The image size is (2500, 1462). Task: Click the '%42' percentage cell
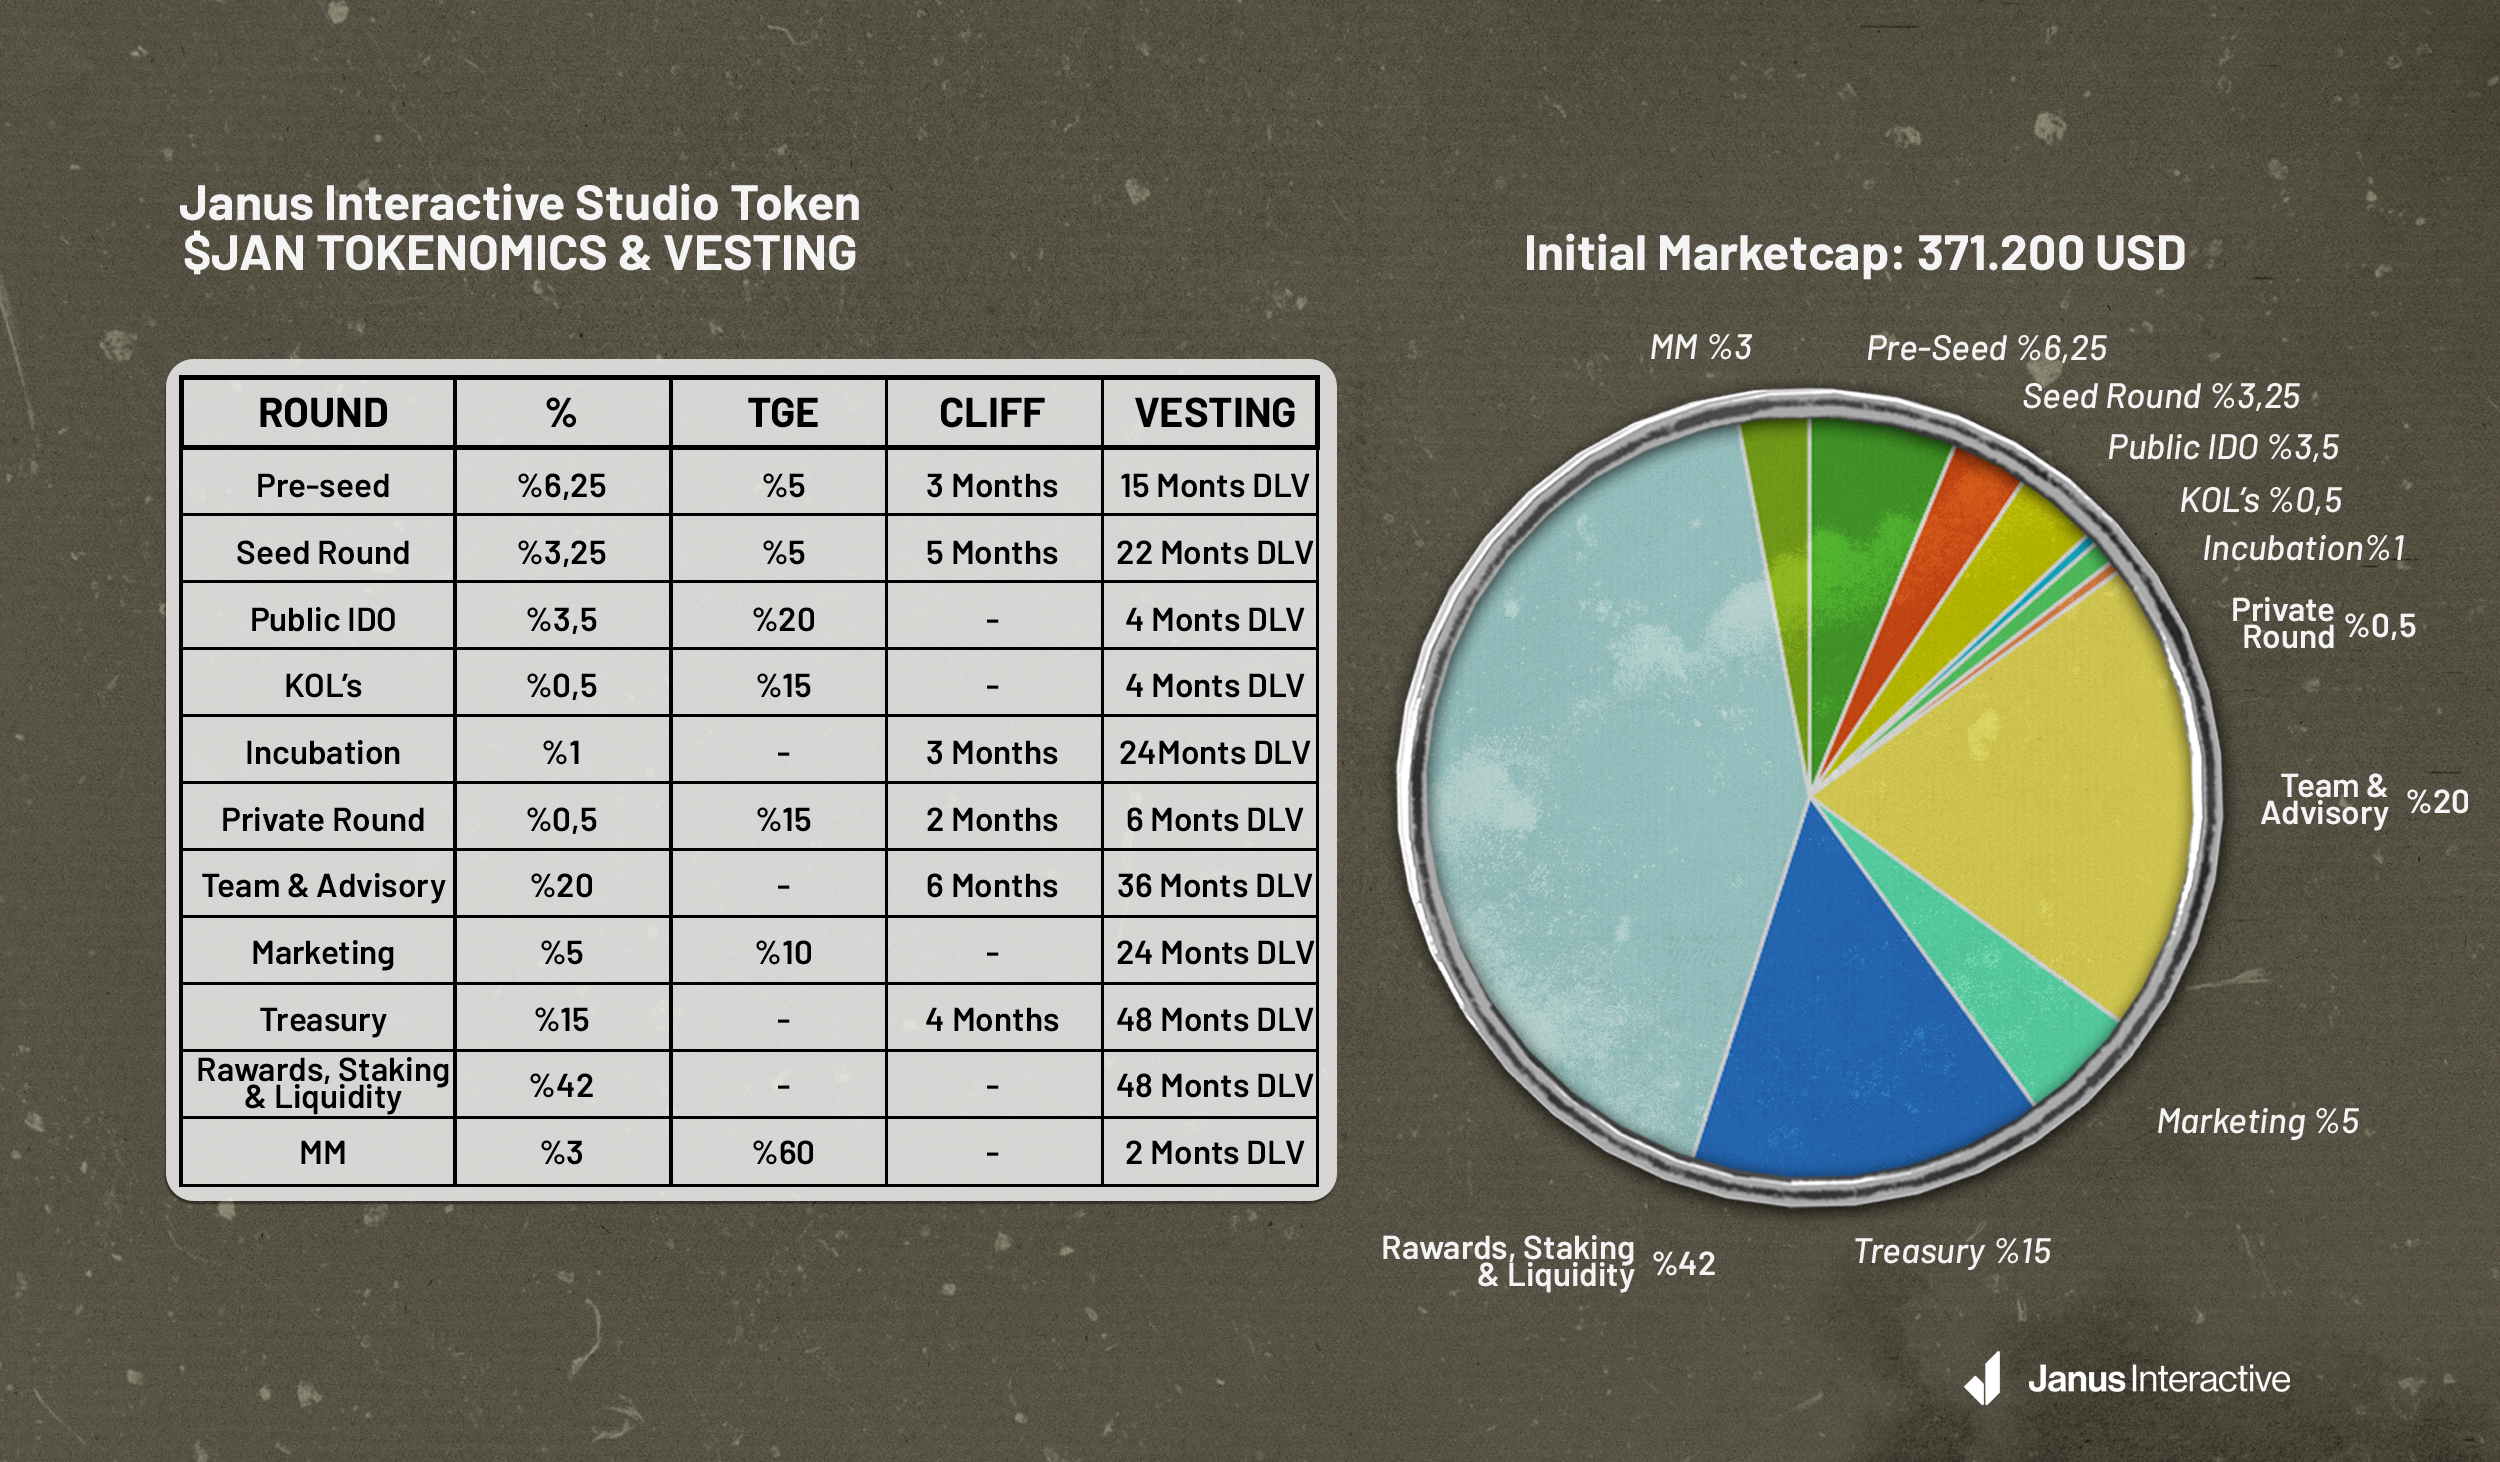tap(563, 1084)
